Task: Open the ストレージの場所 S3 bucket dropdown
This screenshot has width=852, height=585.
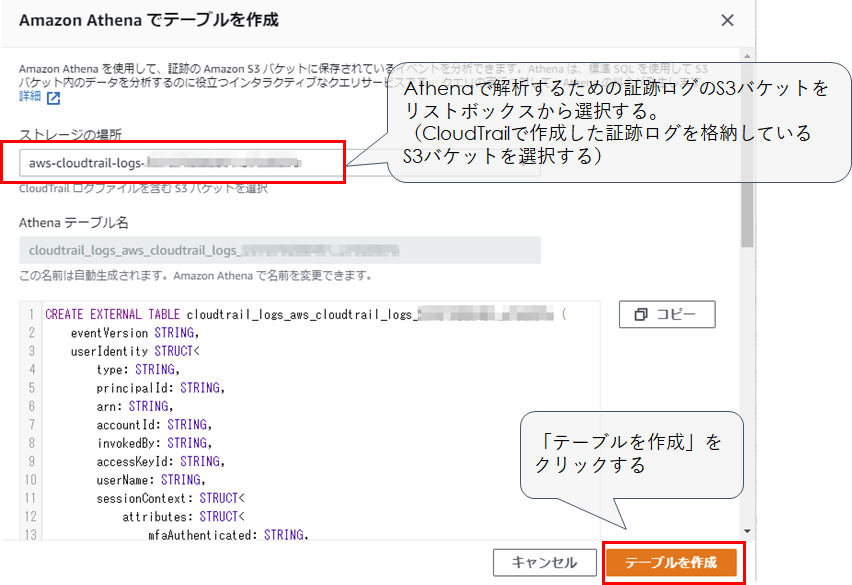Action: [x=180, y=162]
